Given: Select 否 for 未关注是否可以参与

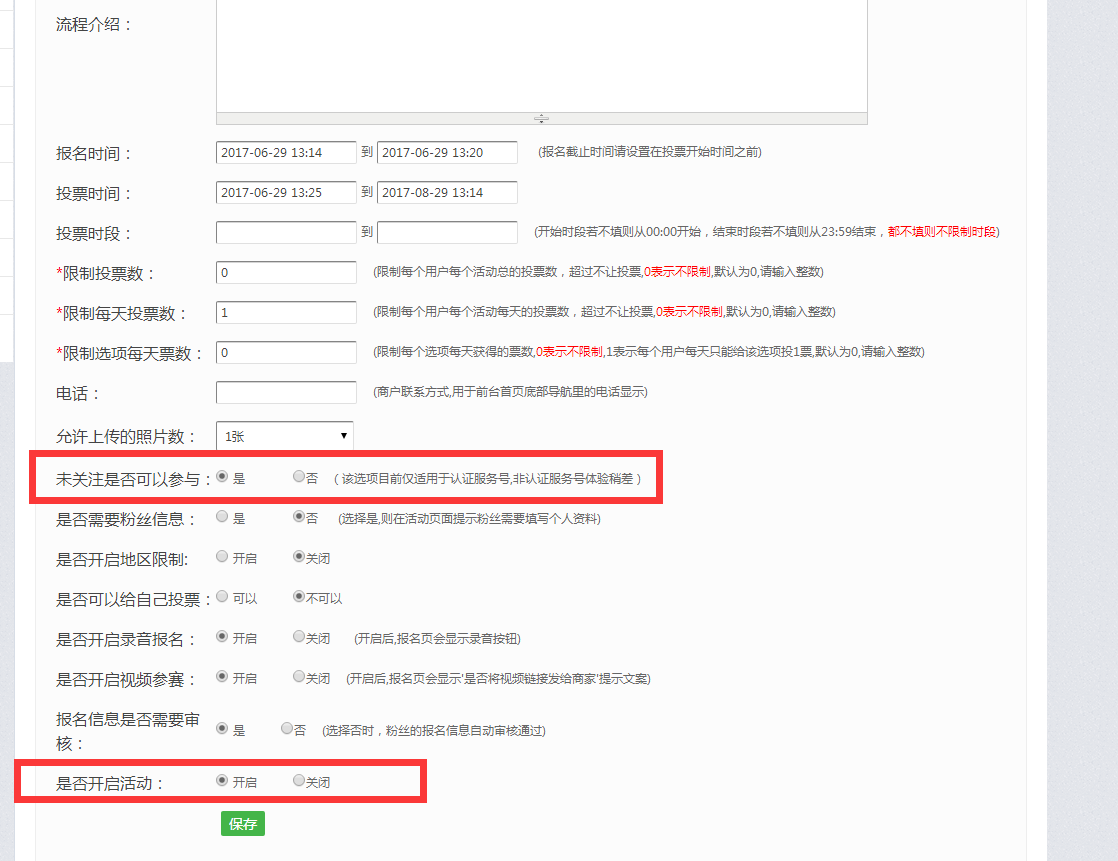Looking at the screenshot, I should [x=297, y=476].
